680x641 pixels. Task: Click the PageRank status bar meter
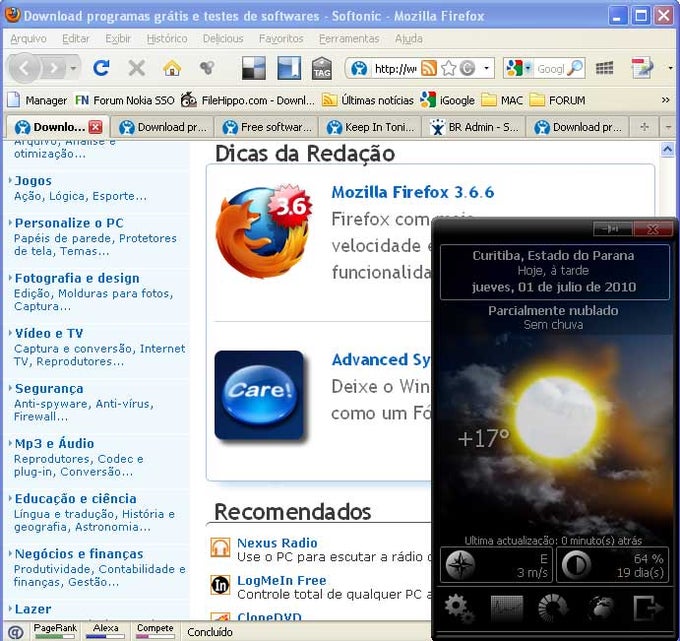(55, 631)
